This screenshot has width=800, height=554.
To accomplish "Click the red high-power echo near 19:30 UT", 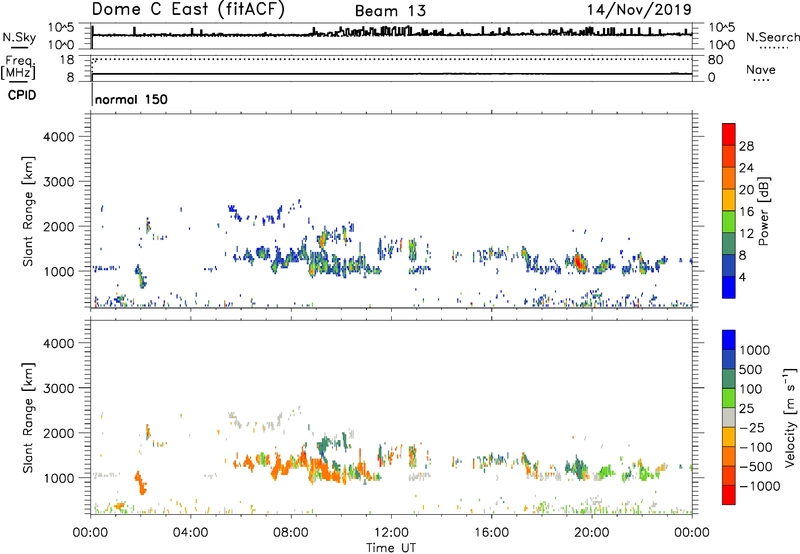I will click(x=579, y=262).
